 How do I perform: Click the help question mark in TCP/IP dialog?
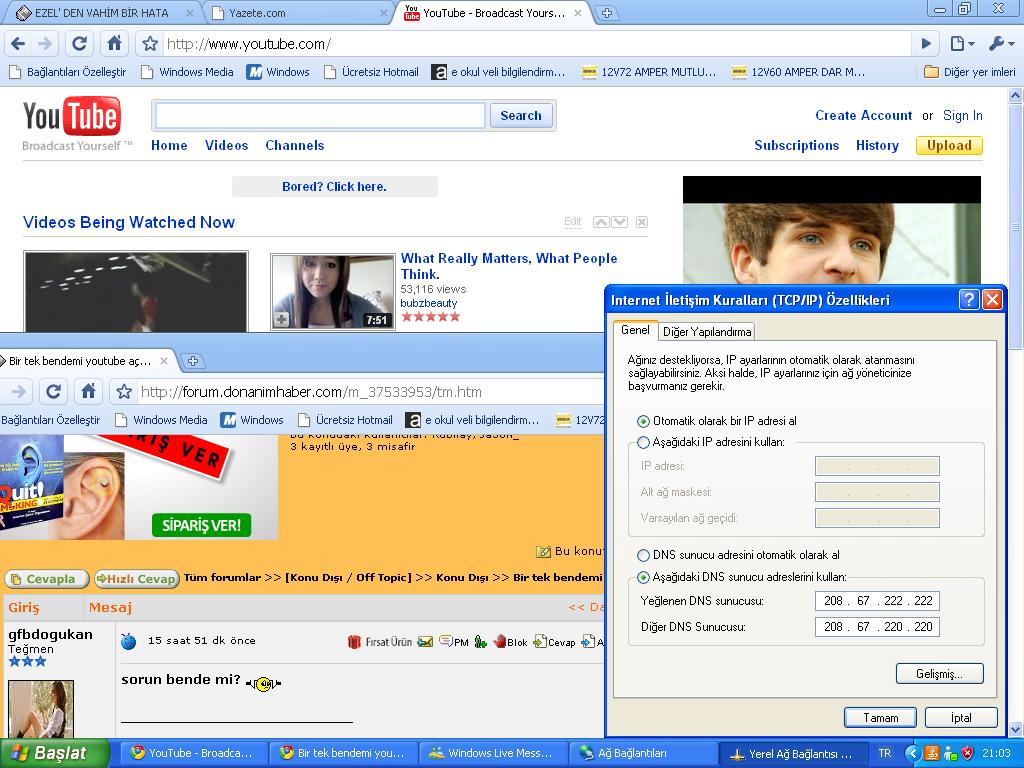click(x=968, y=300)
